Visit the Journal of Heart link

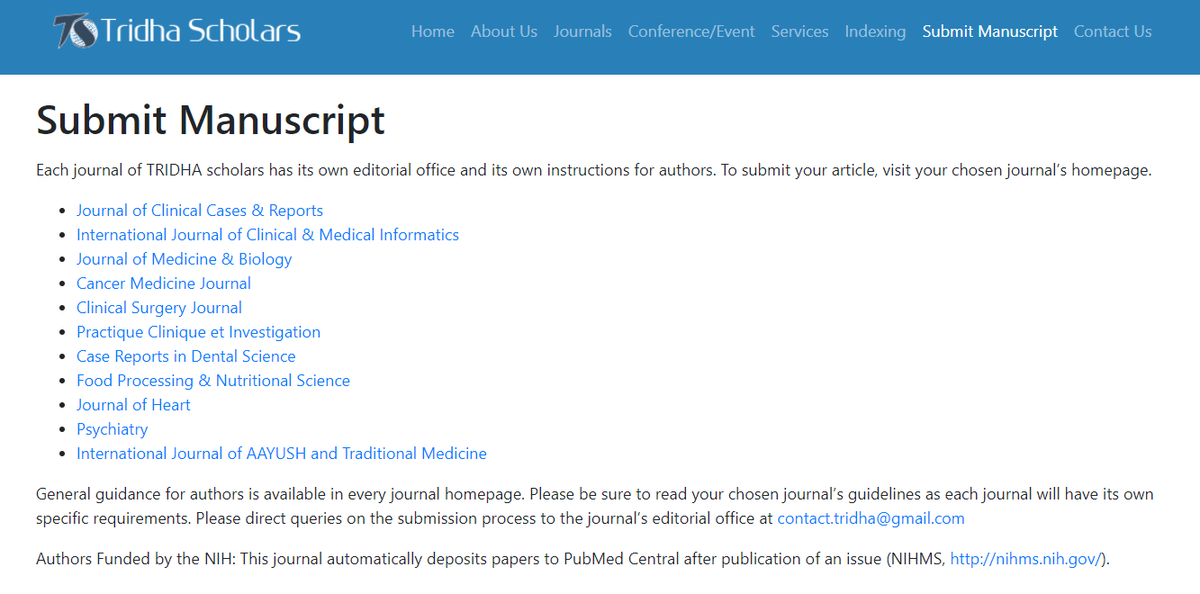(134, 405)
